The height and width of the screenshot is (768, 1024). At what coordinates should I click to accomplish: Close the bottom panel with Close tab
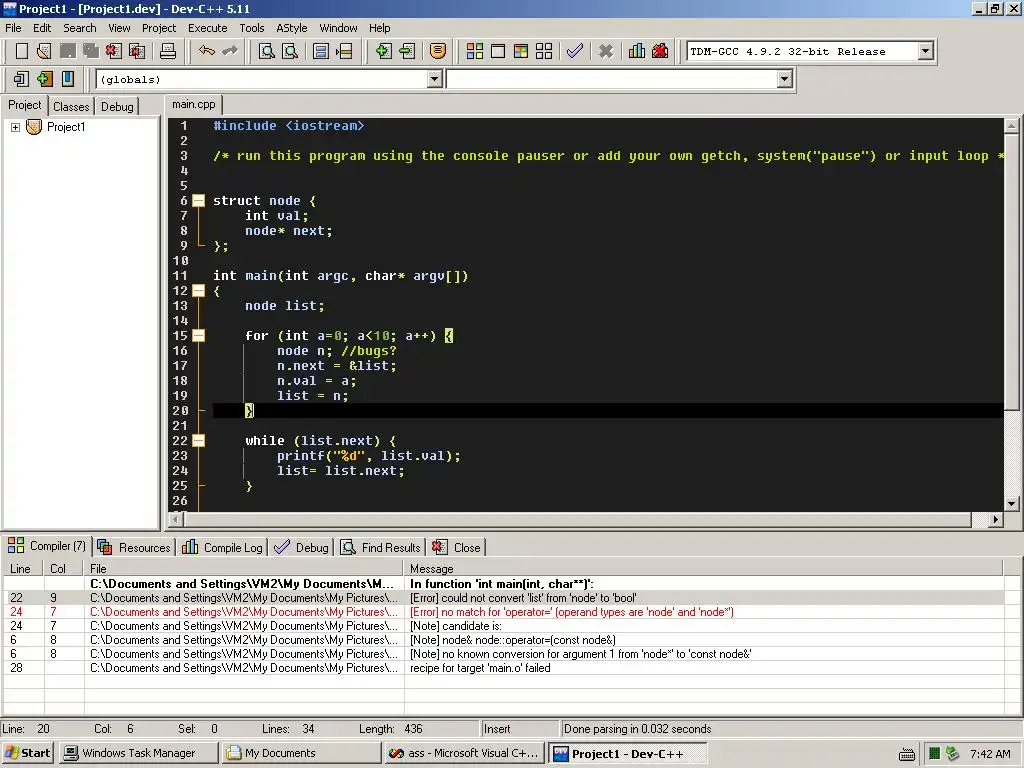456,547
